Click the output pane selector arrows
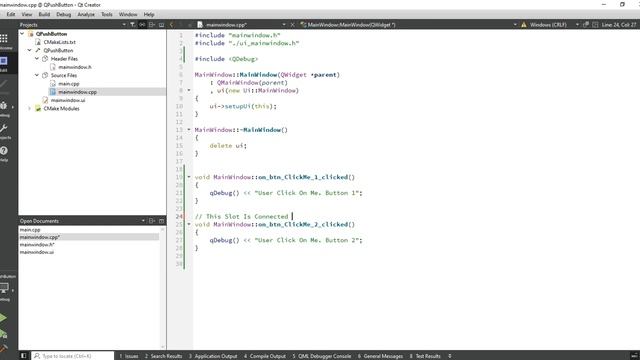This screenshot has width=640, height=360. coord(449,356)
